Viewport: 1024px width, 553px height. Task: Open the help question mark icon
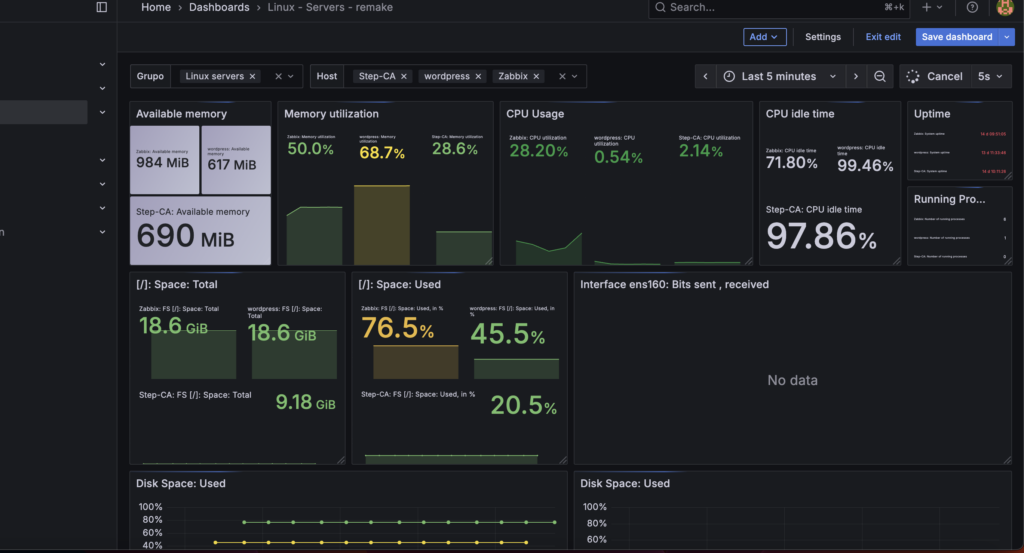[x=972, y=7]
